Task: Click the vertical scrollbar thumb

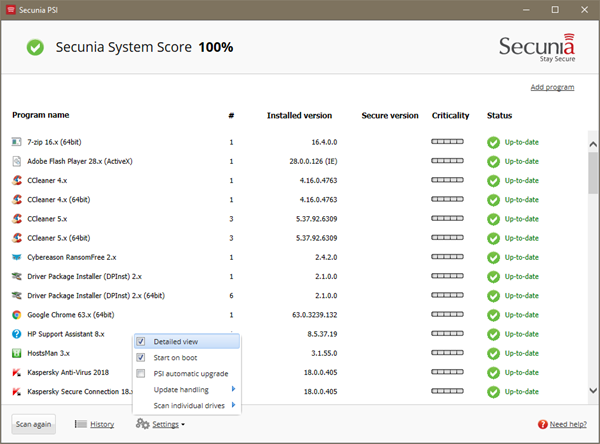Action: 593,173
